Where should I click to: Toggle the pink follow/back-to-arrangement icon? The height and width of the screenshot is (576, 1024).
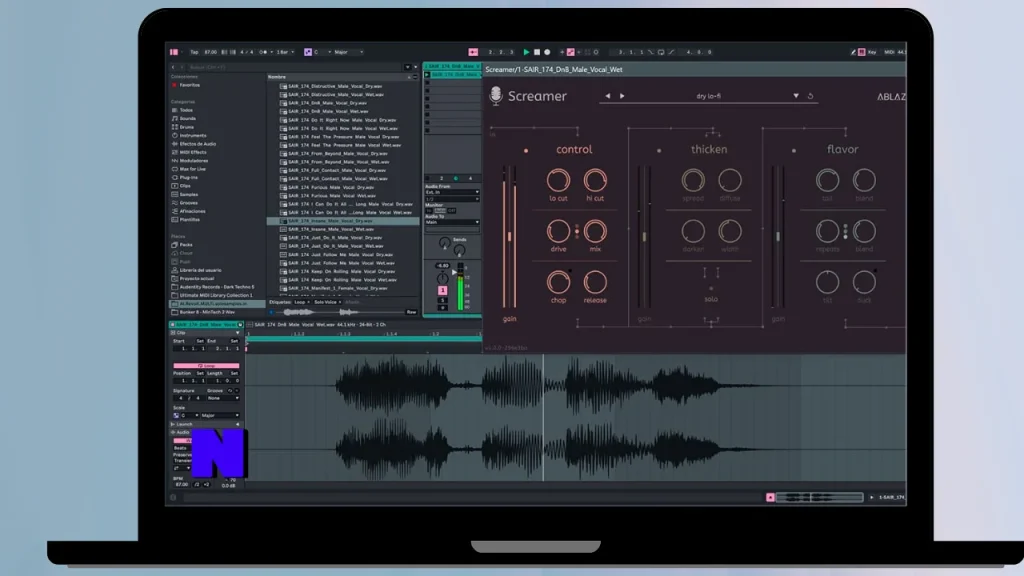pos(473,52)
